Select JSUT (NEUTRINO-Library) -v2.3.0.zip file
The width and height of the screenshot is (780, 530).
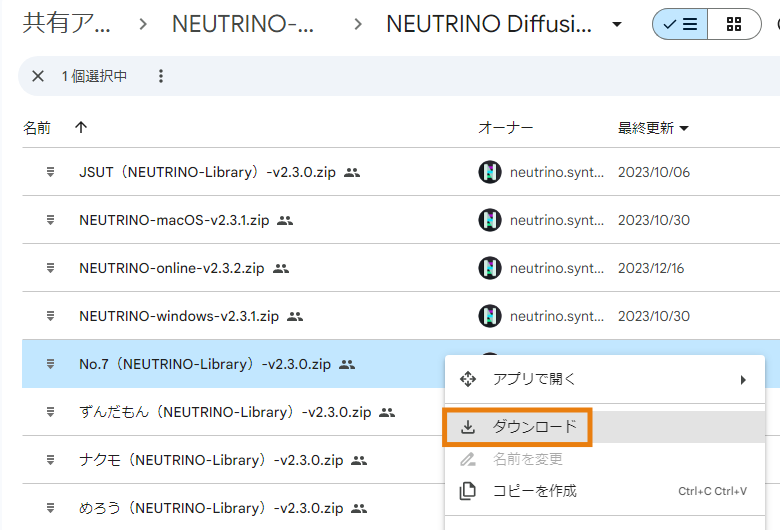coord(207,172)
